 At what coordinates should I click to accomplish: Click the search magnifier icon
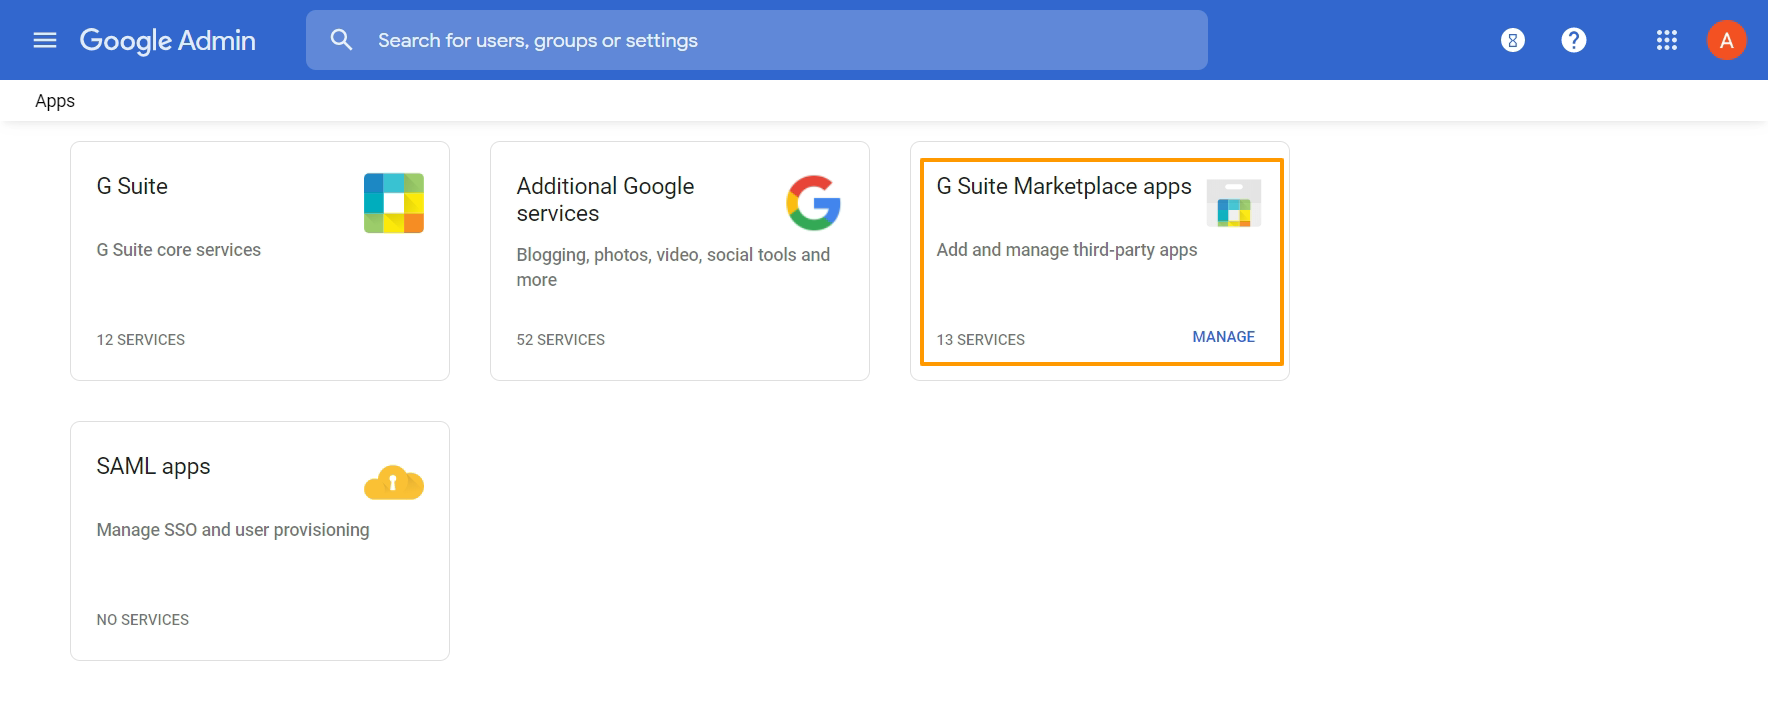341,40
